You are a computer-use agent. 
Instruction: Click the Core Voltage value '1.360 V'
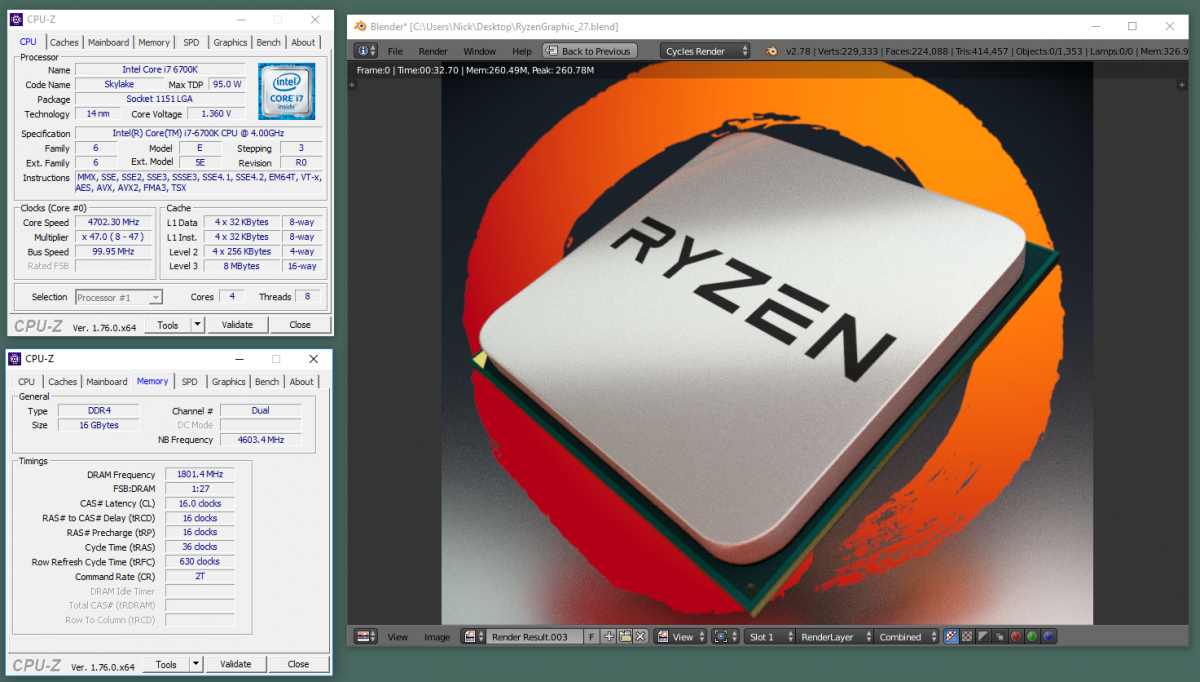pos(215,114)
